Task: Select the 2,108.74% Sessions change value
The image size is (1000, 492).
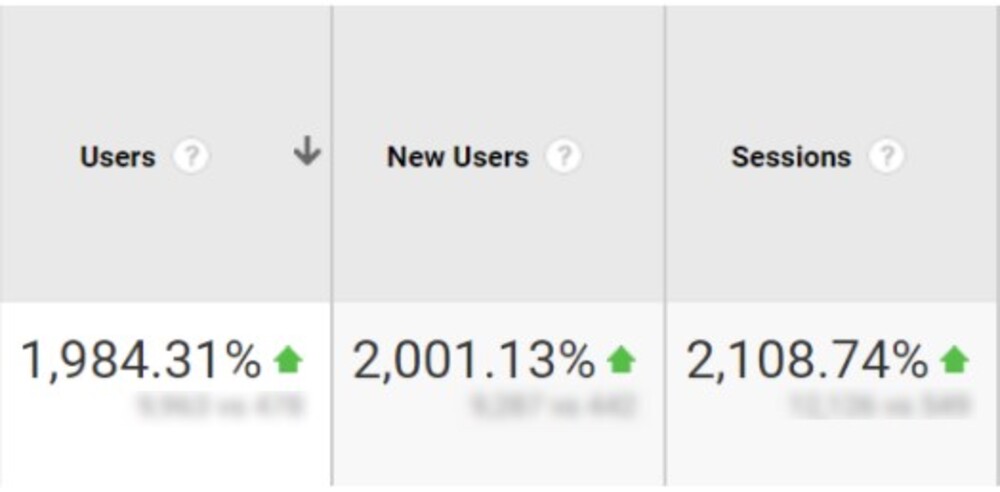Action: point(807,361)
